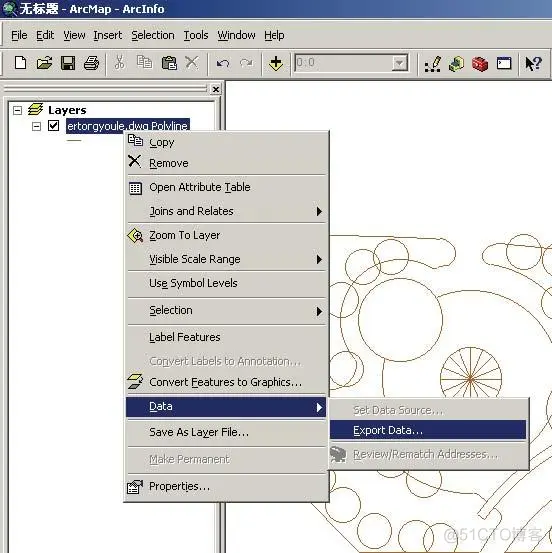This screenshot has height=553, width=552.
Task: Open the File menu
Action: [19, 35]
